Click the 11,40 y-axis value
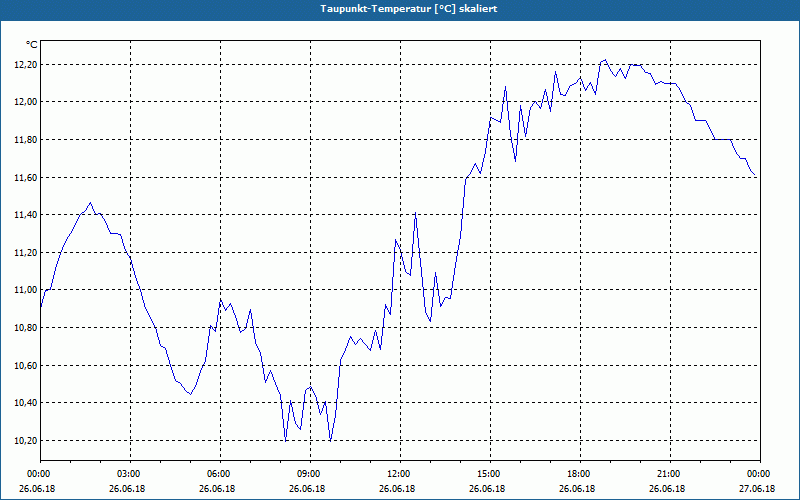This screenshot has width=800, height=500. click(x=26, y=215)
